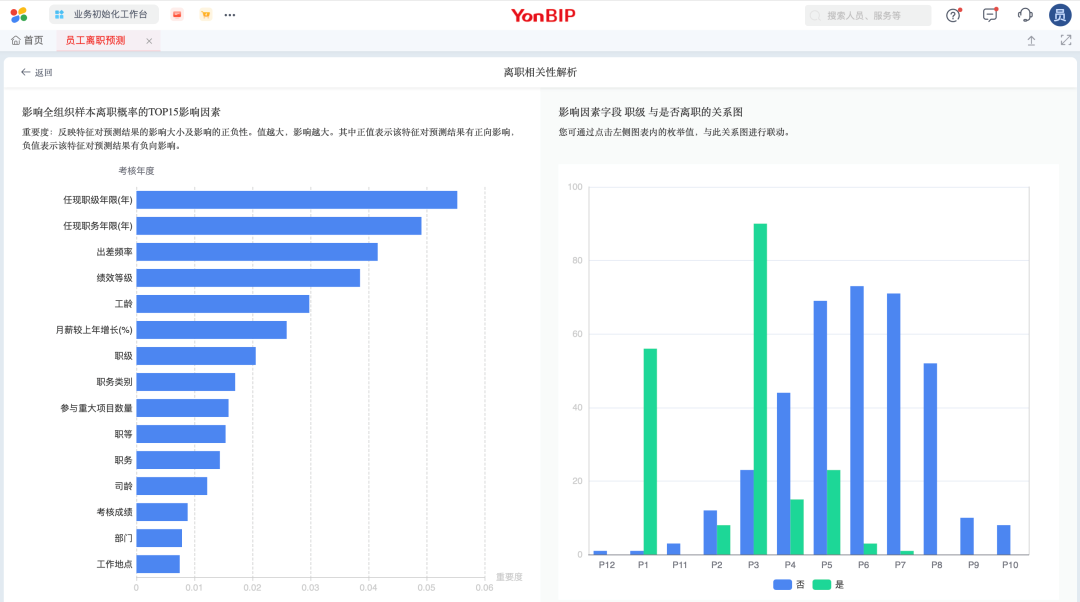The width and height of the screenshot is (1080, 602).
Task: Select the 月薪较上年增长(%) bar
Action: click(x=211, y=330)
